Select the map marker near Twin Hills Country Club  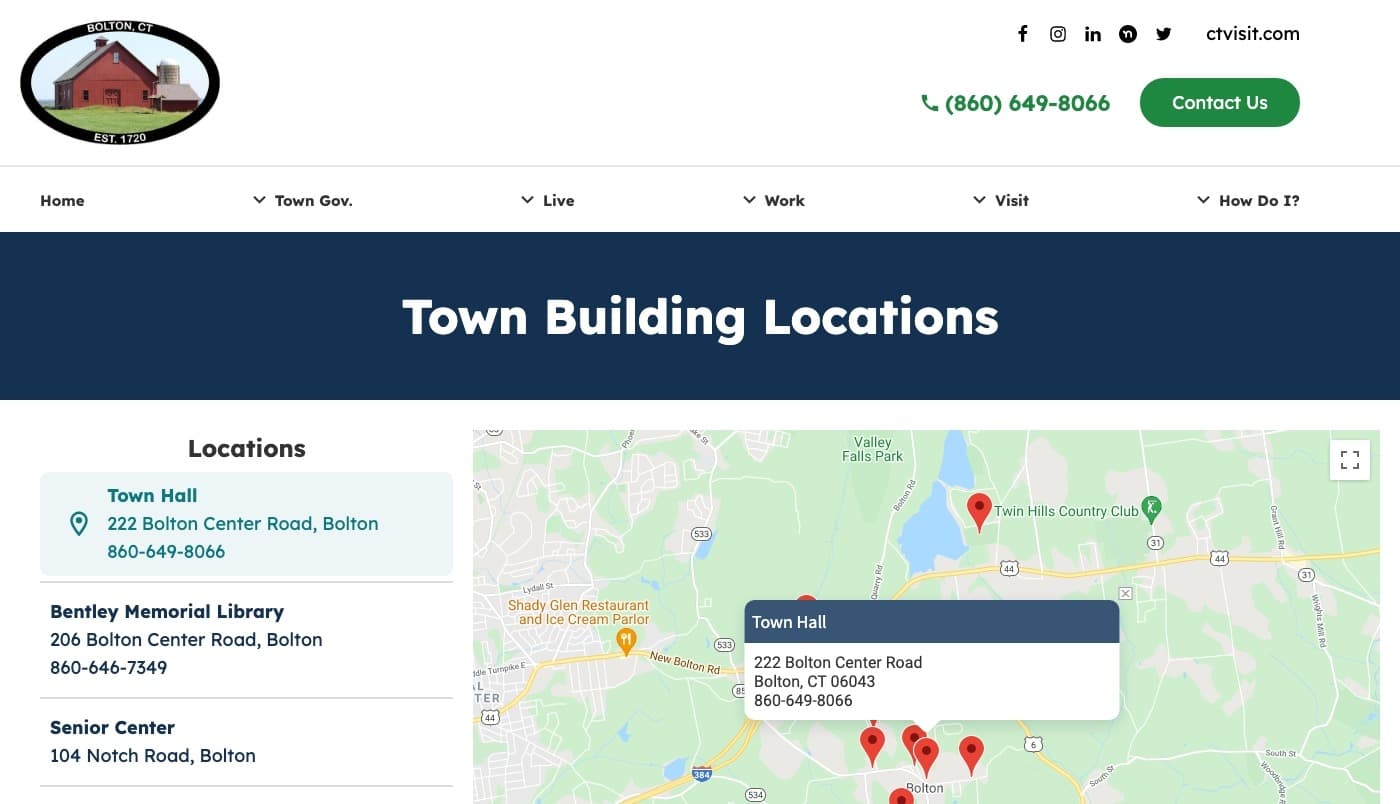point(979,510)
